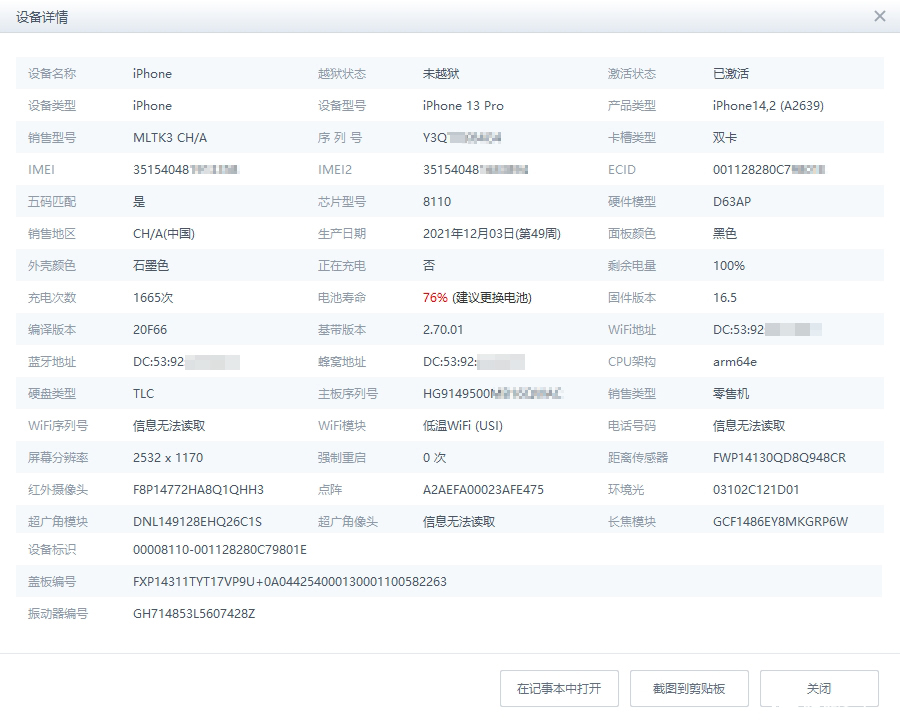
Task: Click the CPU architecture arm64e
Action: pos(735,362)
